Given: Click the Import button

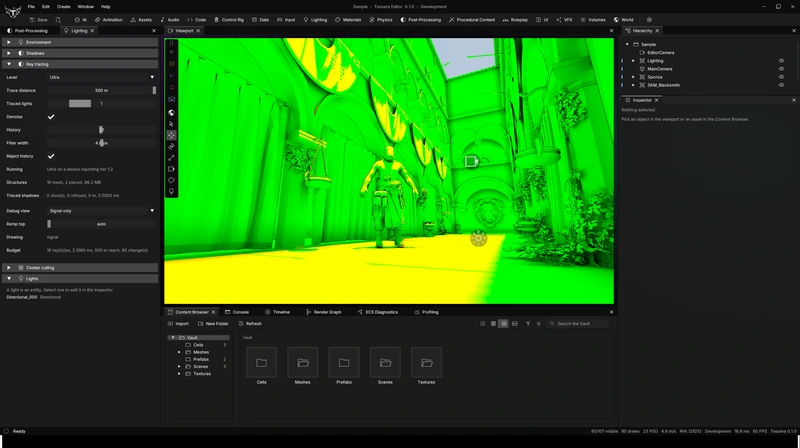Looking at the screenshot, I should 178,323.
